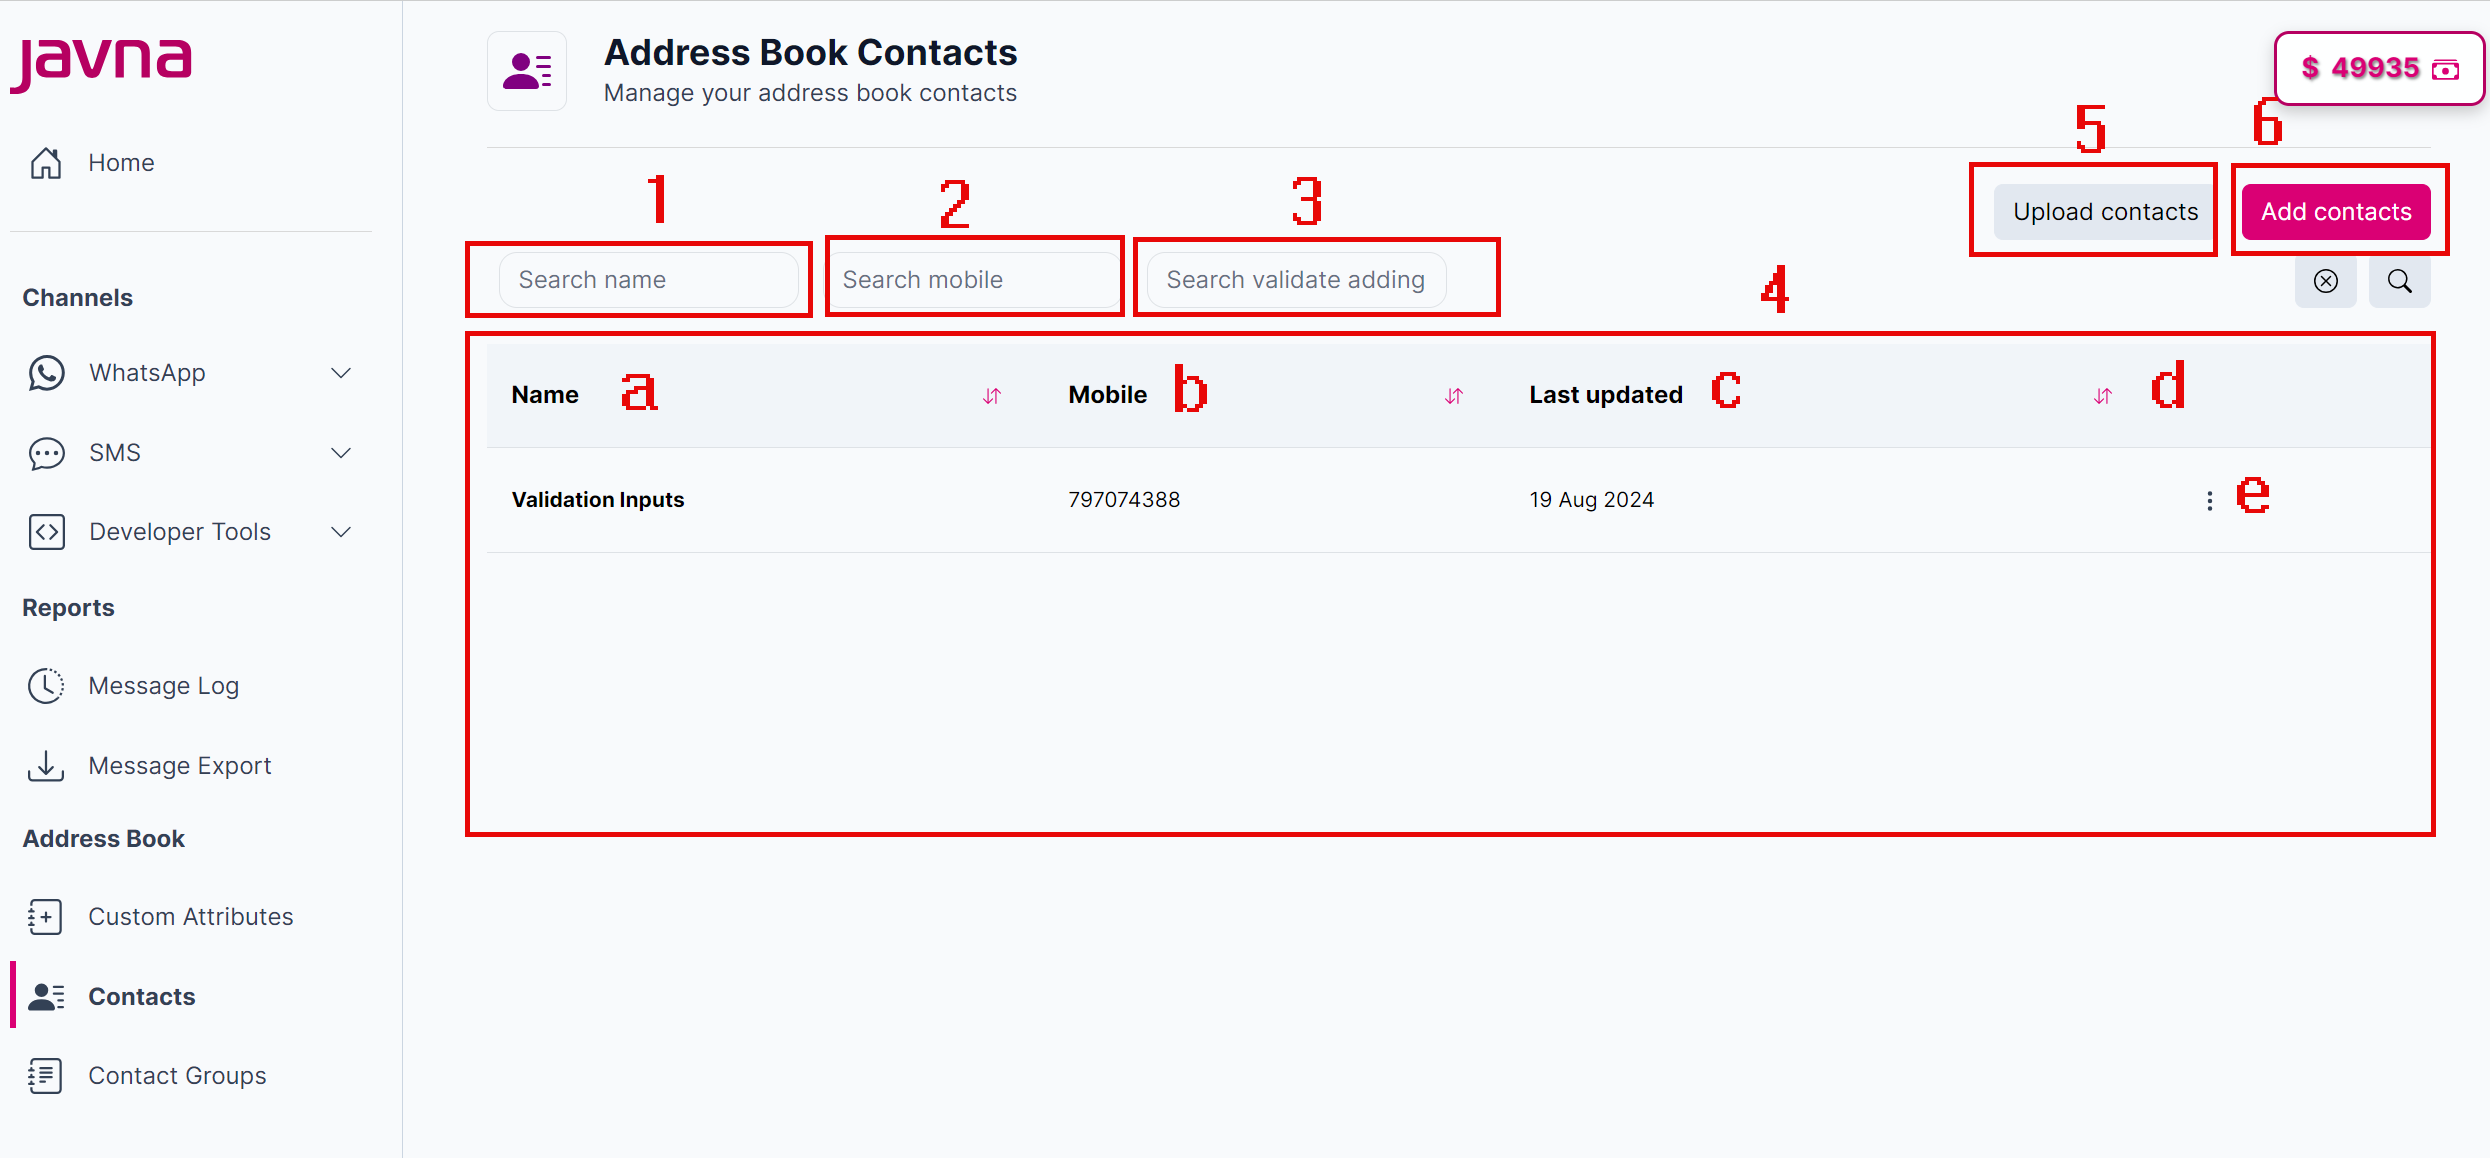Click the Upload contacts button
This screenshot has width=2490, height=1158.
pyautogui.click(x=2103, y=211)
